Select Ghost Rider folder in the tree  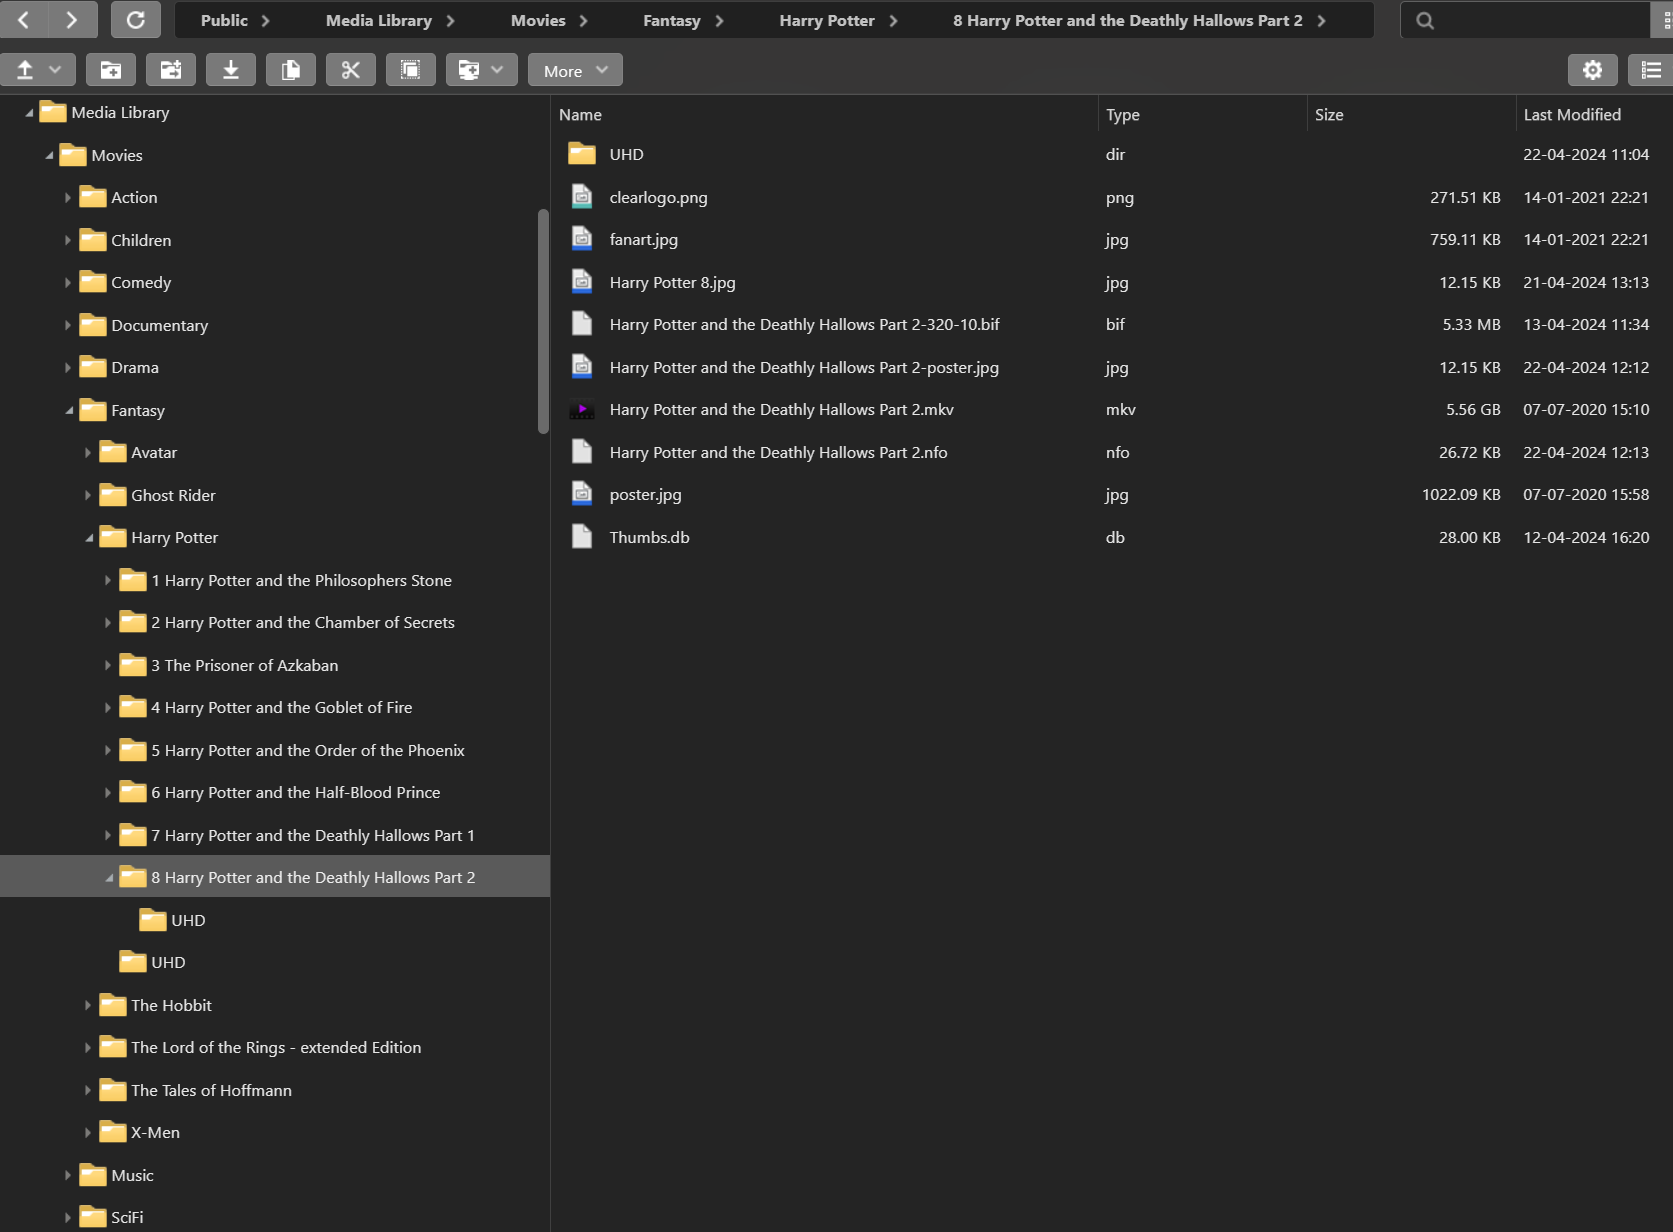point(173,495)
